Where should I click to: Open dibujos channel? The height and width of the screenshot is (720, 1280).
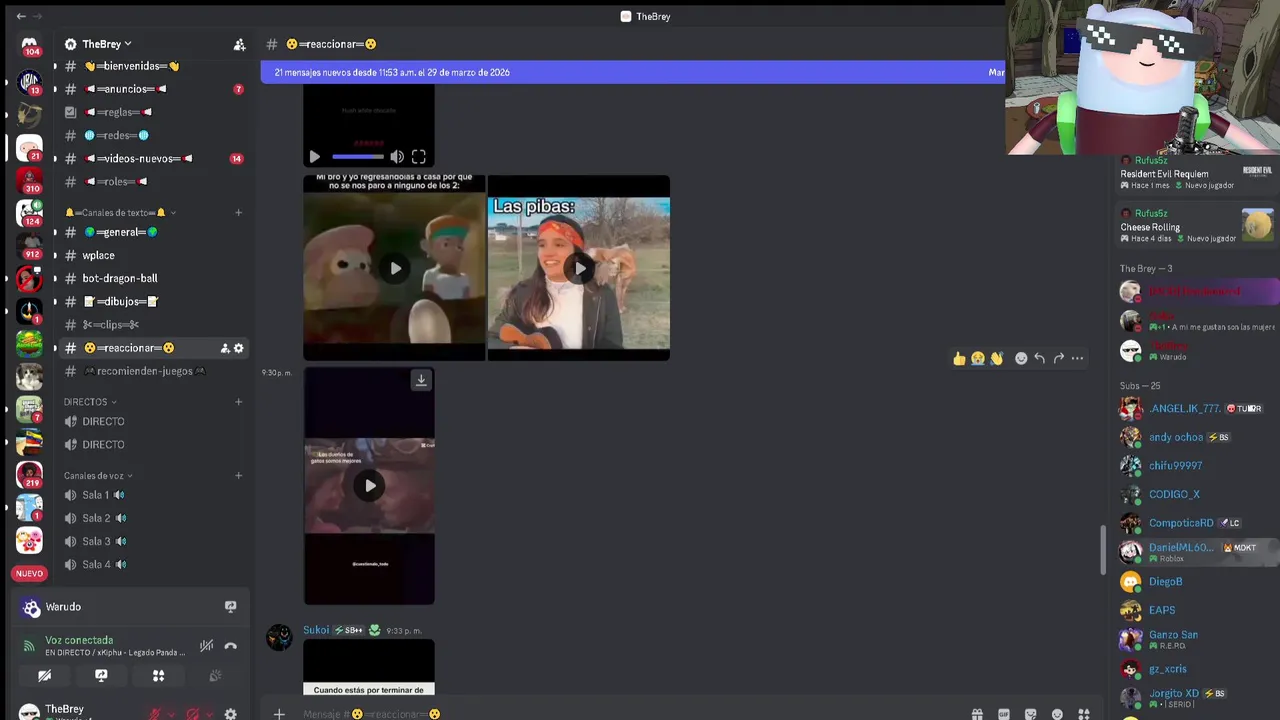pyautogui.click(x=150, y=301)
